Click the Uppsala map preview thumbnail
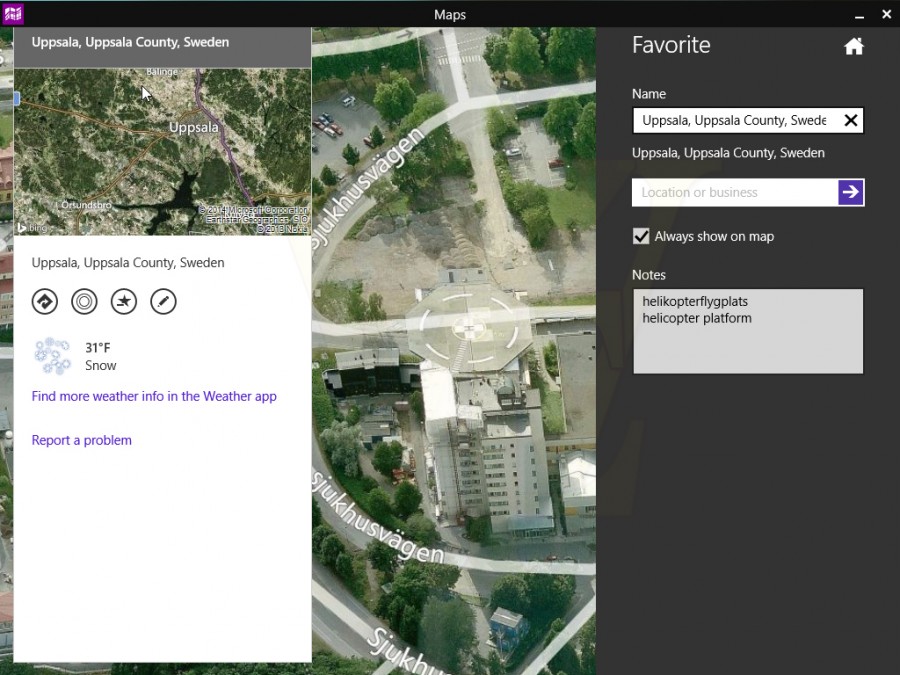The width and height of the screenshot is (900, 675). point(162,152)
